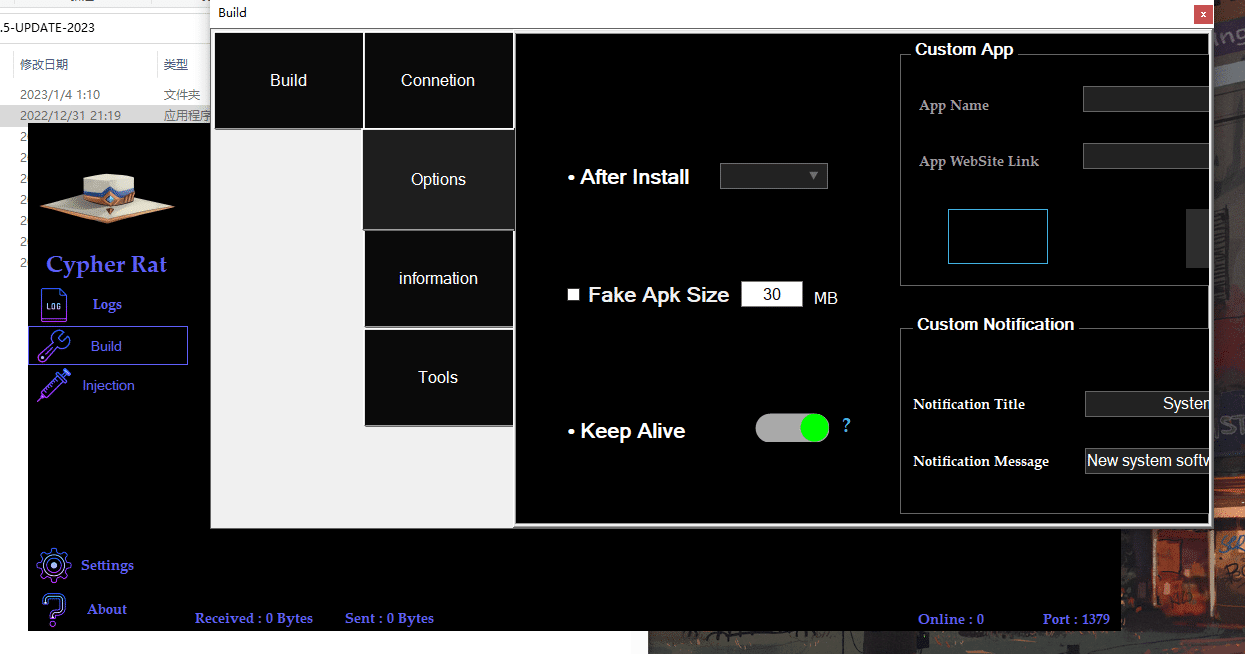Click the Cypher Rat title text
This screenshot has width=1245, height=654.
click(x=107, y=265)
